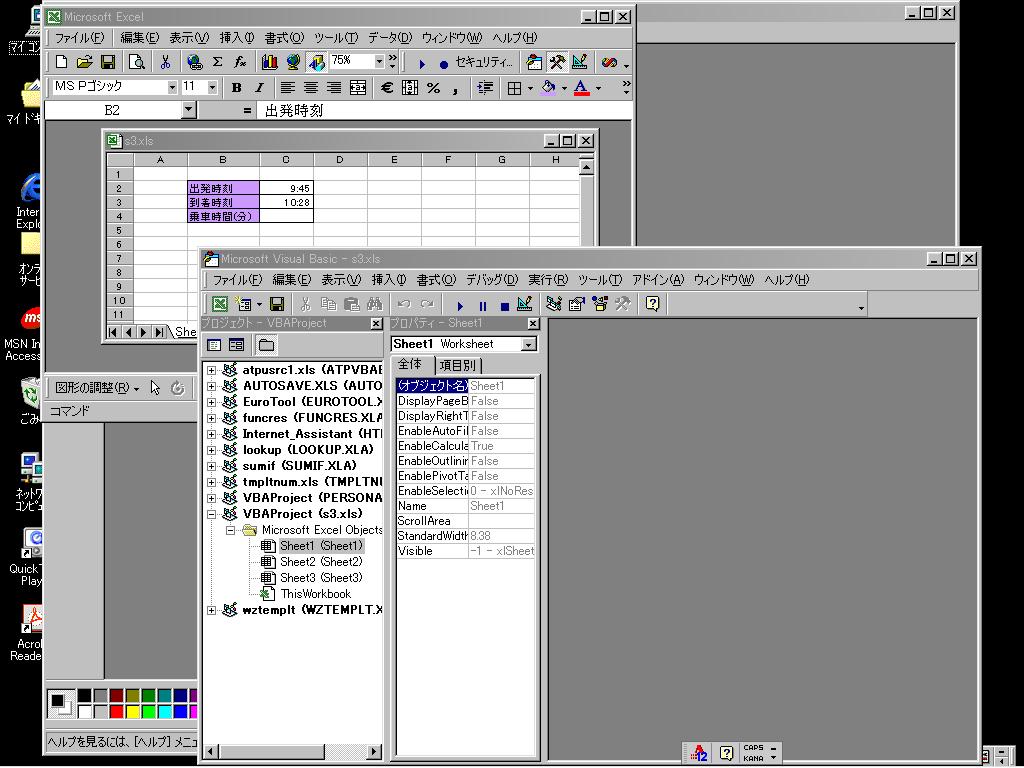Viewport: 1024px width, 768px height.
Task: Toggle Center alignment in Excel toolbar
Action: point(311,88)
